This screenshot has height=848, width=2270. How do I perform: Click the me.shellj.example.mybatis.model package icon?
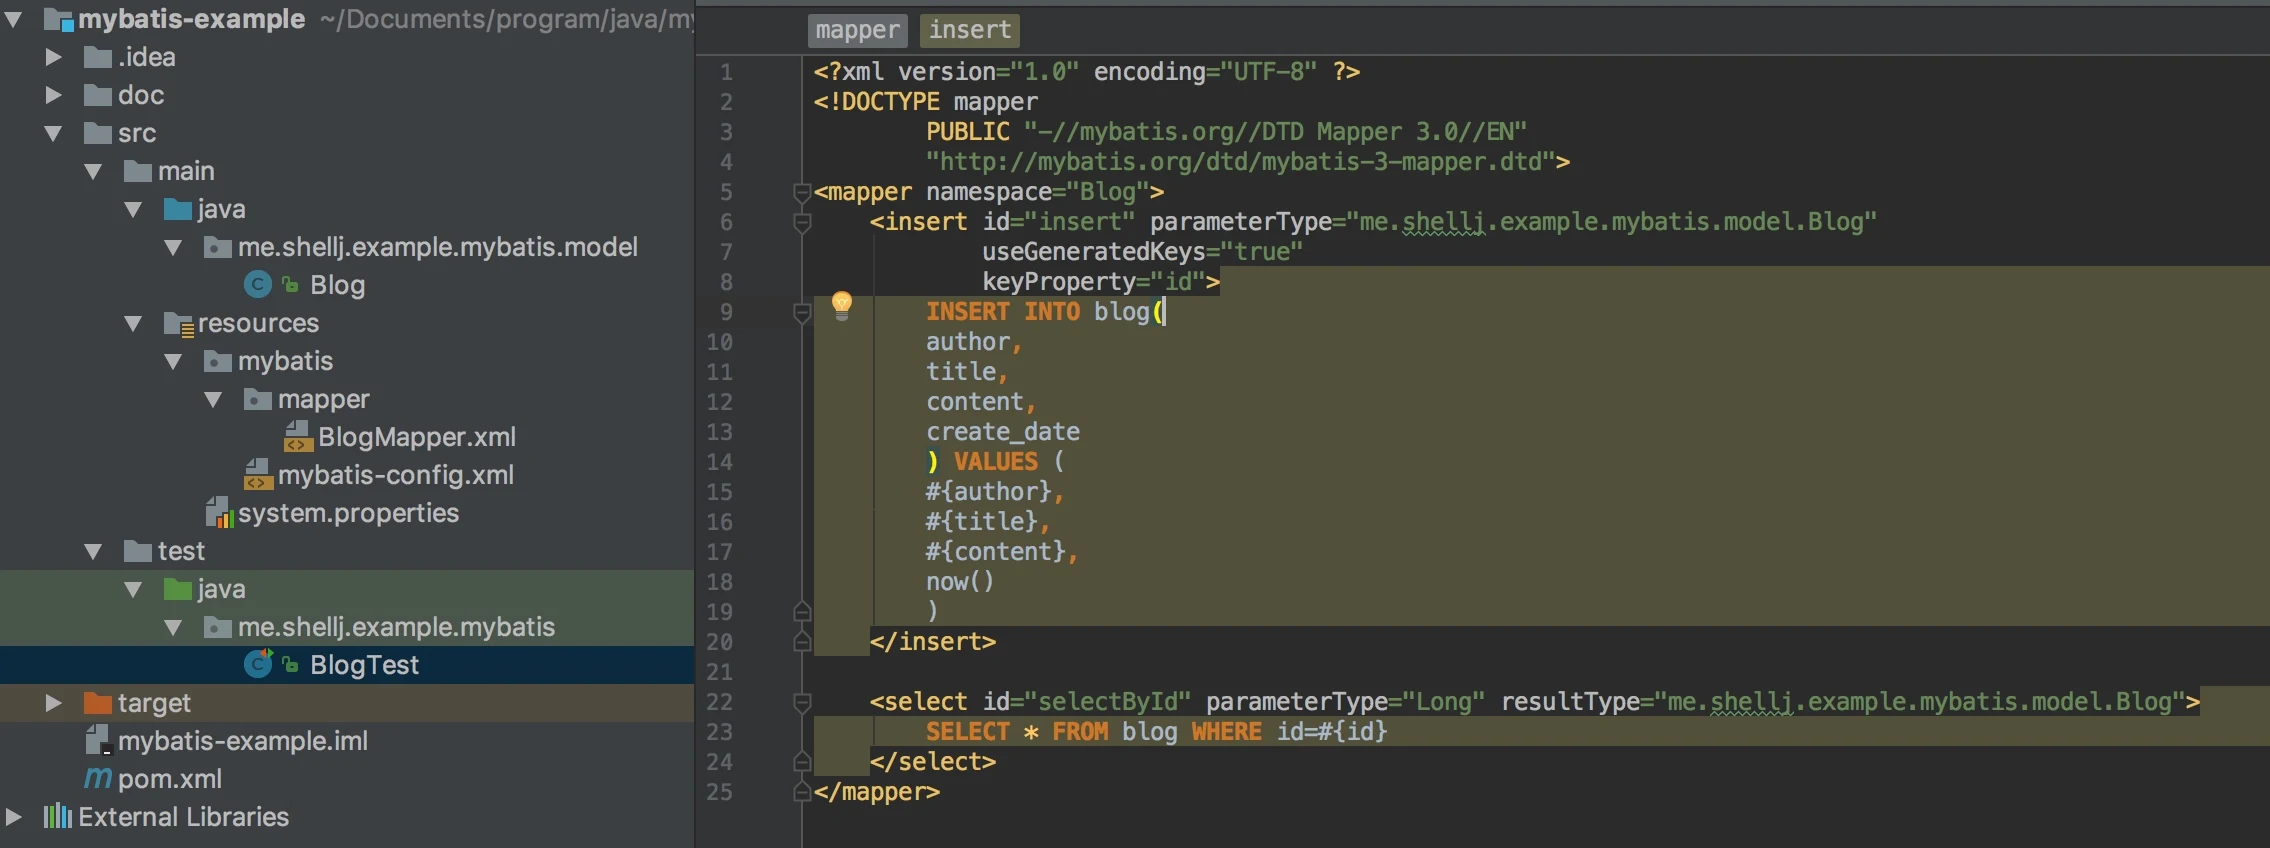point(218,247)
